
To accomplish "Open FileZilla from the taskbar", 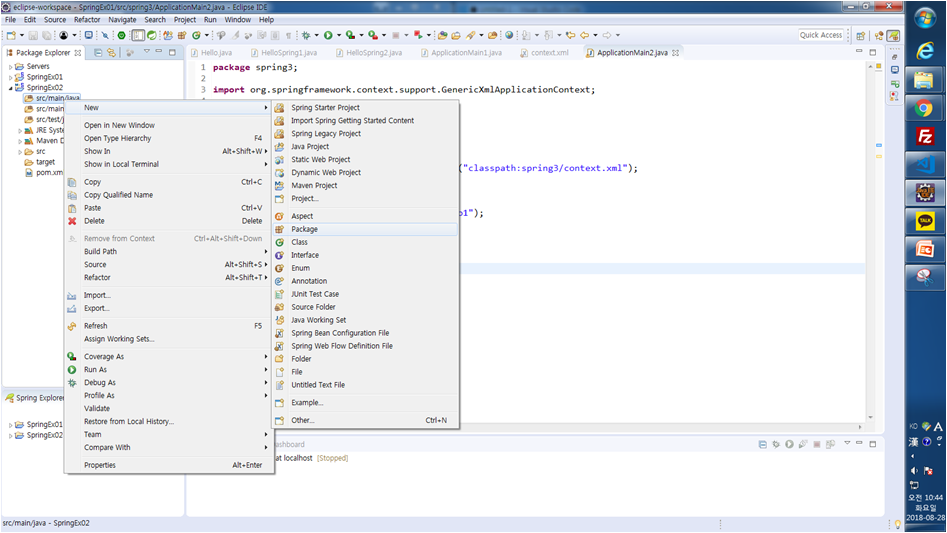I will pyautogui.click(x=923, y=137).
